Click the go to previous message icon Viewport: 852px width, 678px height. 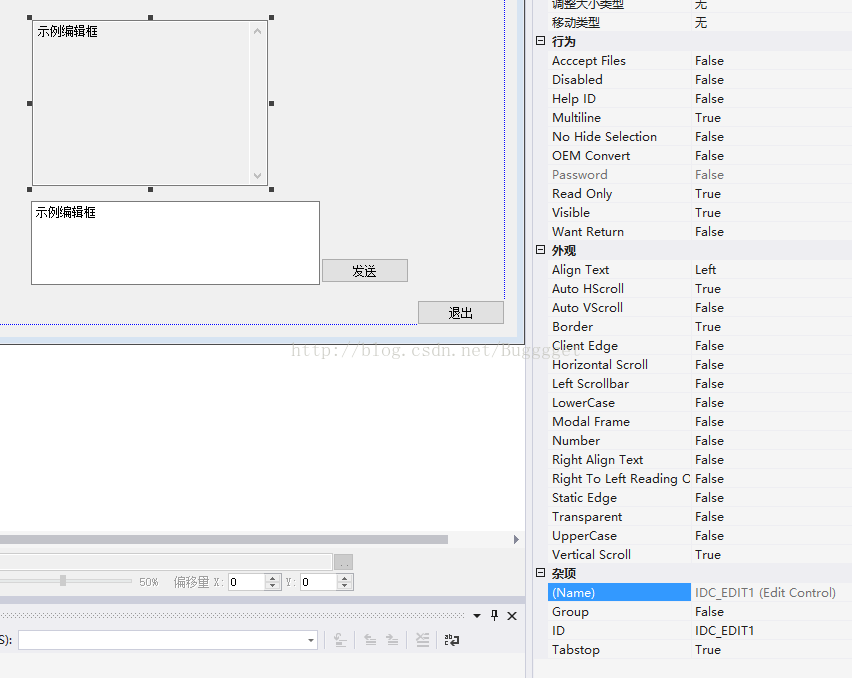tap(370, 640)
